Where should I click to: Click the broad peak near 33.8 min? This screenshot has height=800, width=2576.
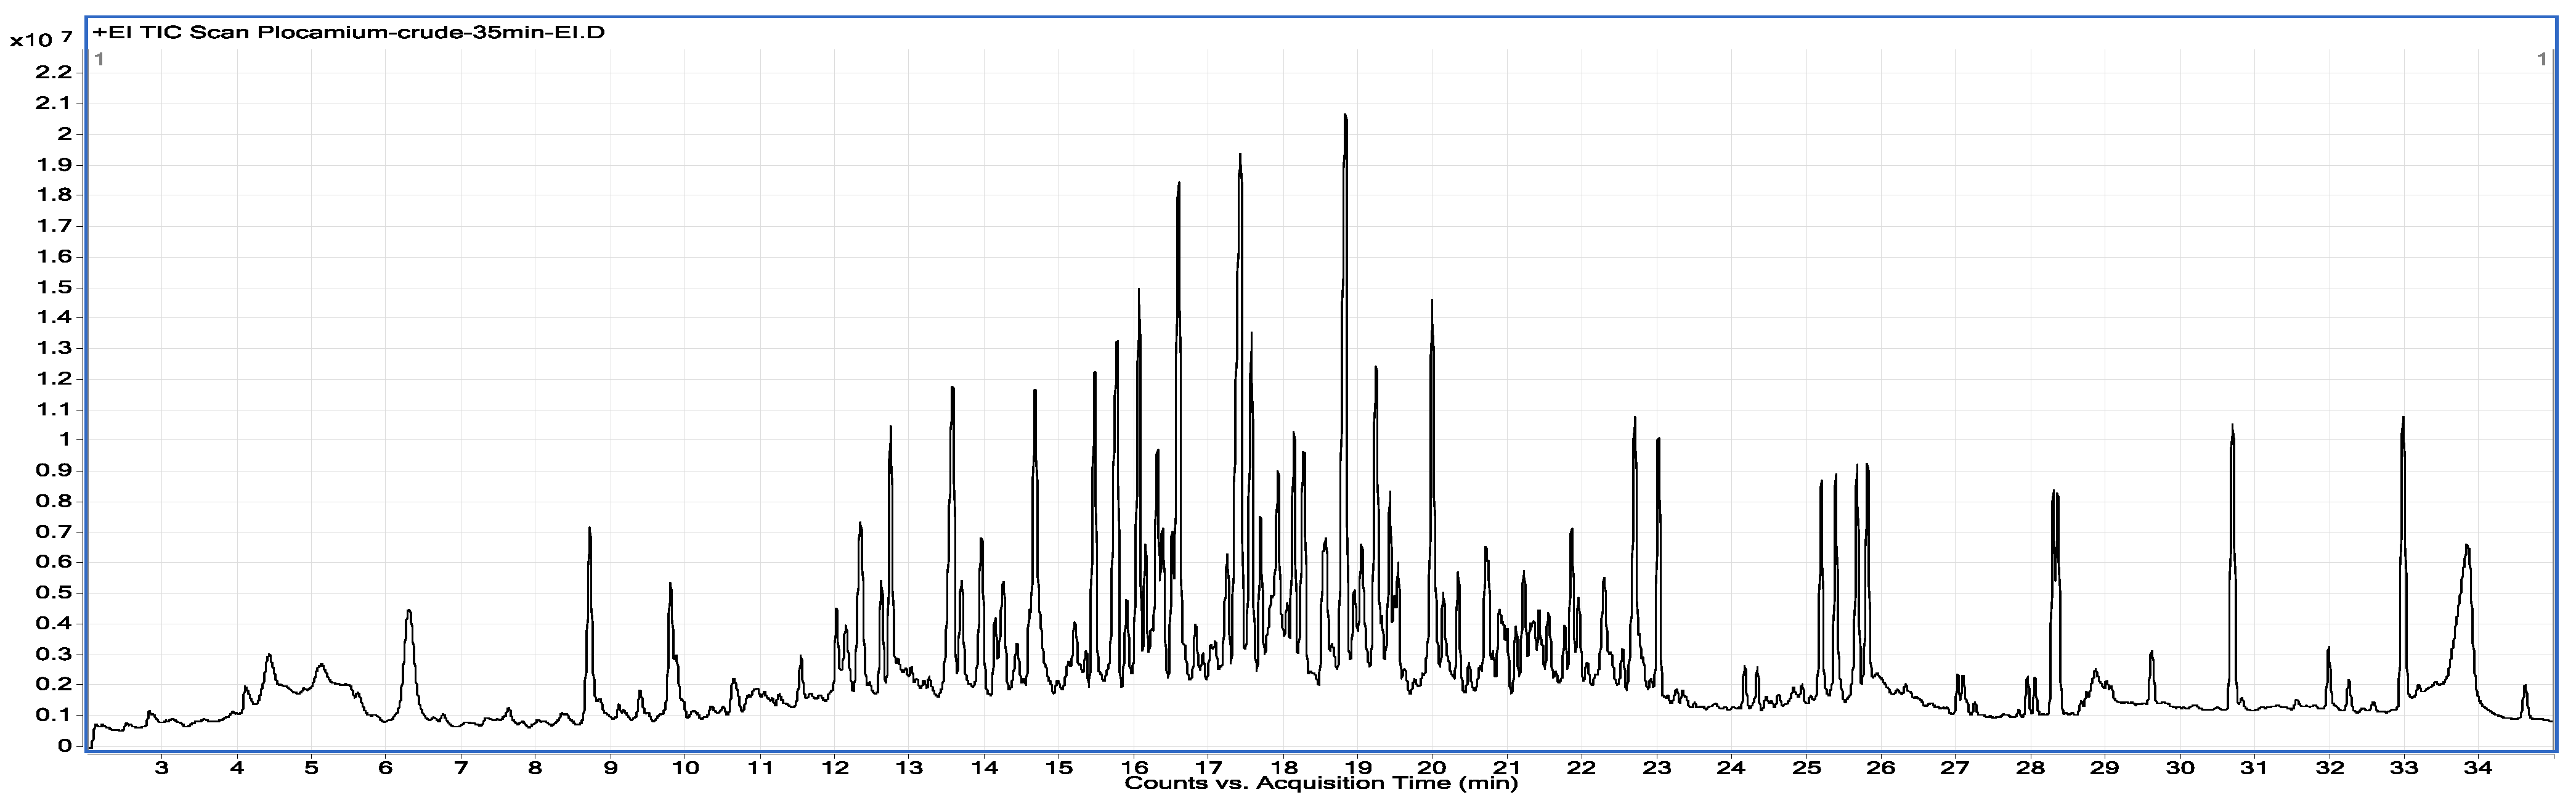click(x=2467, y=546)
